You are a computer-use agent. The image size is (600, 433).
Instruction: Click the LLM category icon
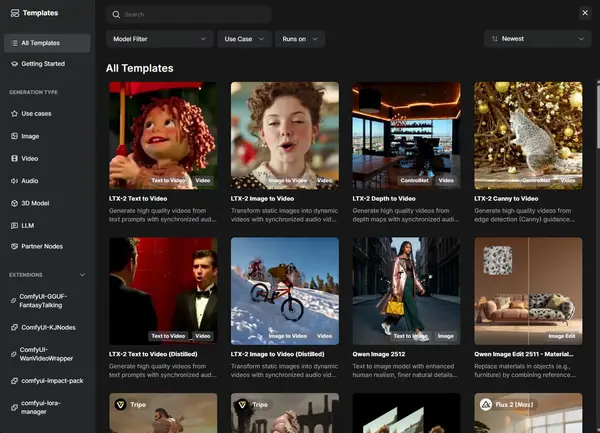(15, 226)
